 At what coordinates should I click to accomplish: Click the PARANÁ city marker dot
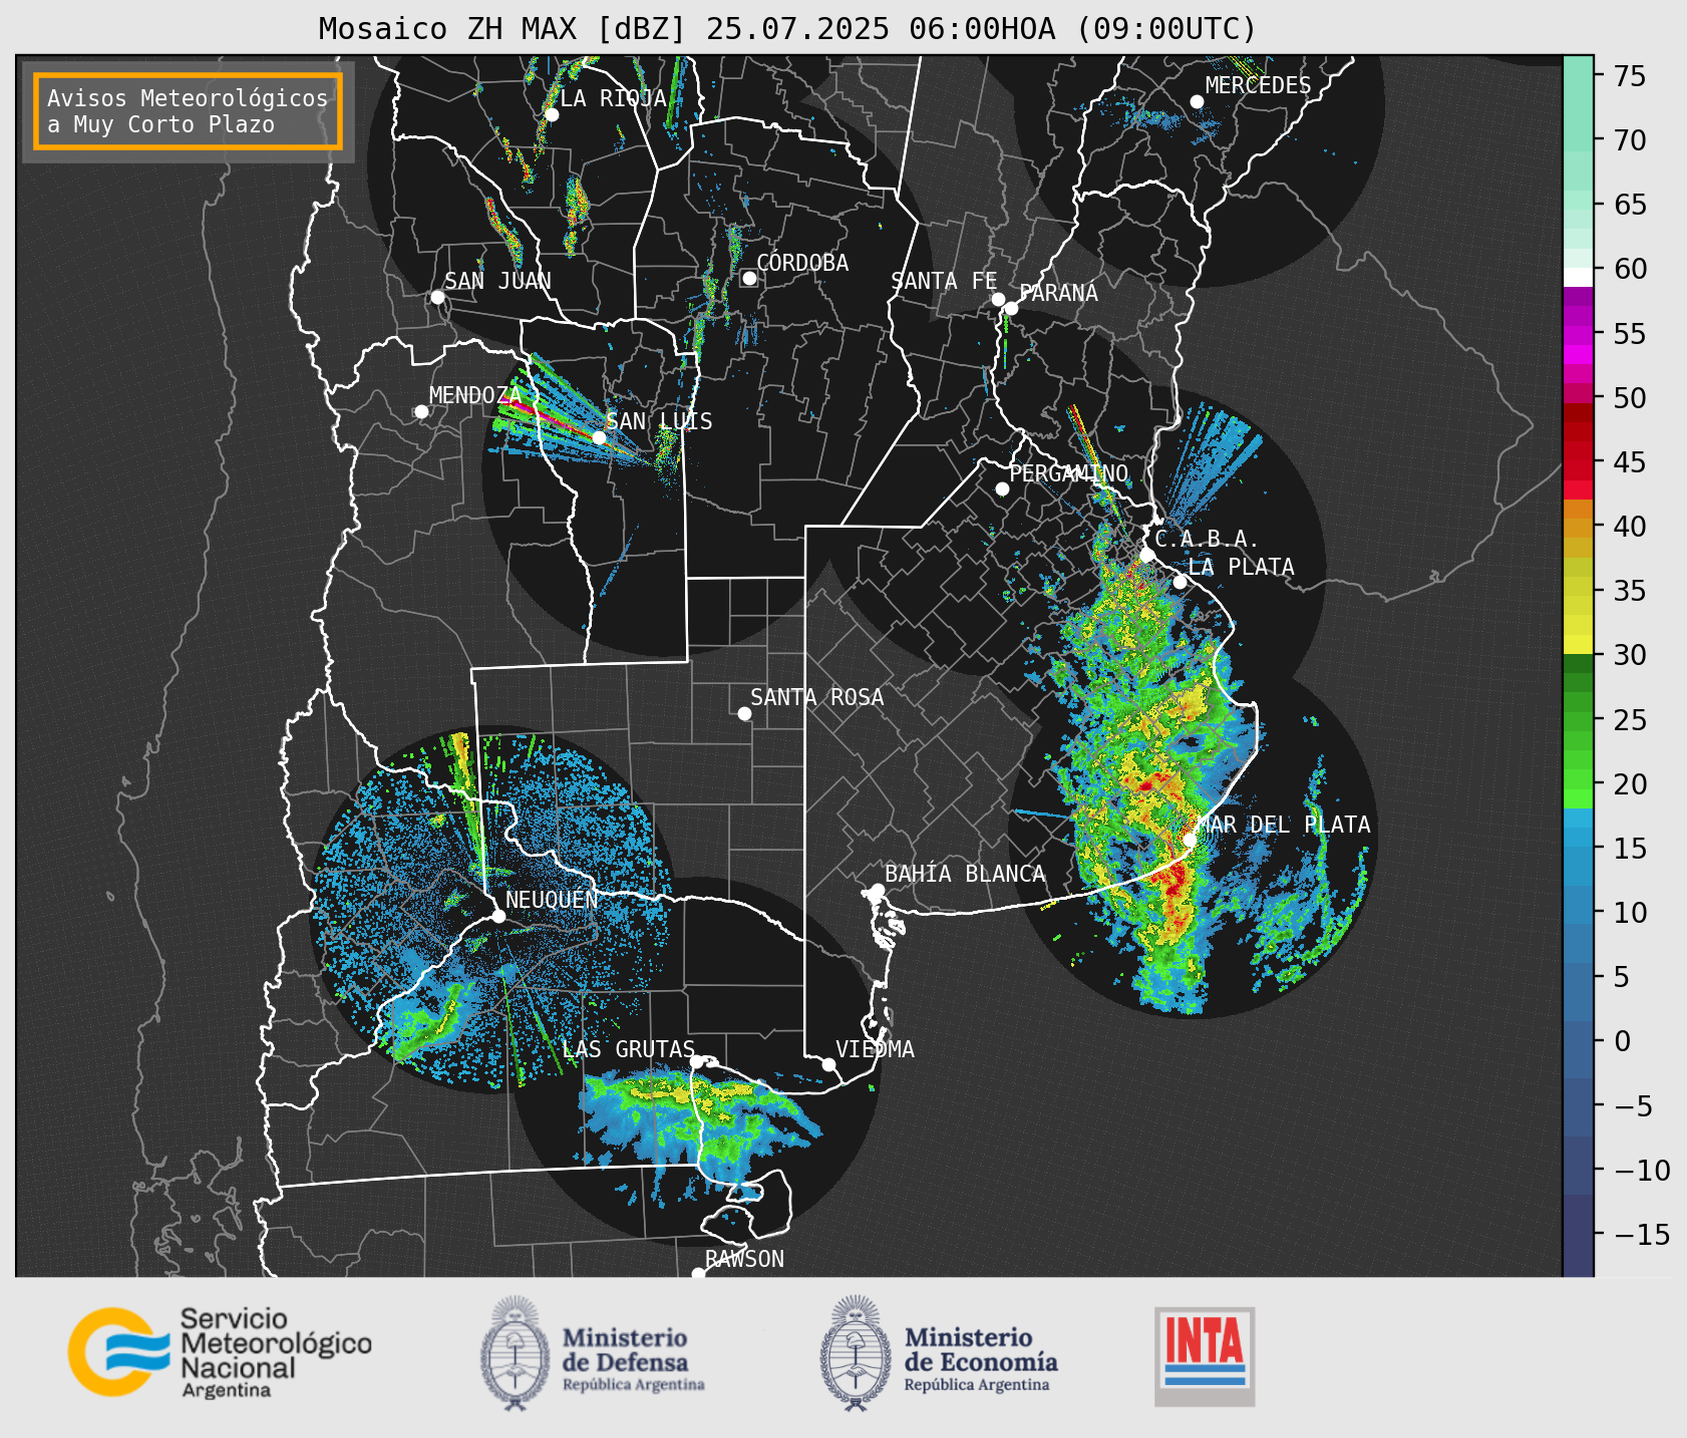[1011, 308]
